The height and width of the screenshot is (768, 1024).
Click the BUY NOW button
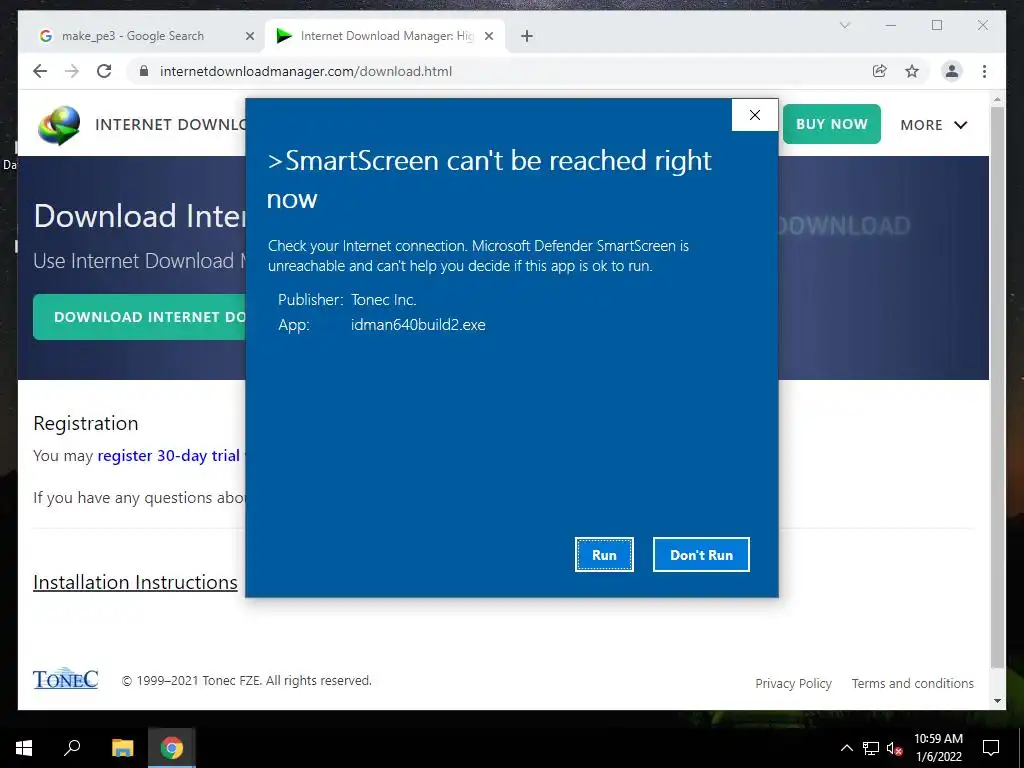(831, 124)
